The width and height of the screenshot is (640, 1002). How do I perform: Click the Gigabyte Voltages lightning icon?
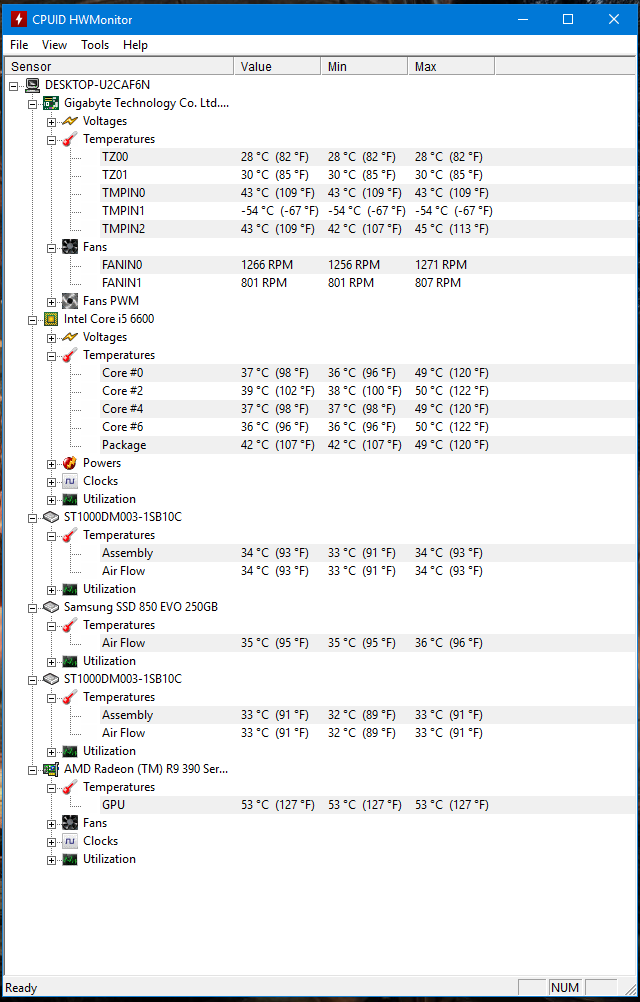(70, 121)
